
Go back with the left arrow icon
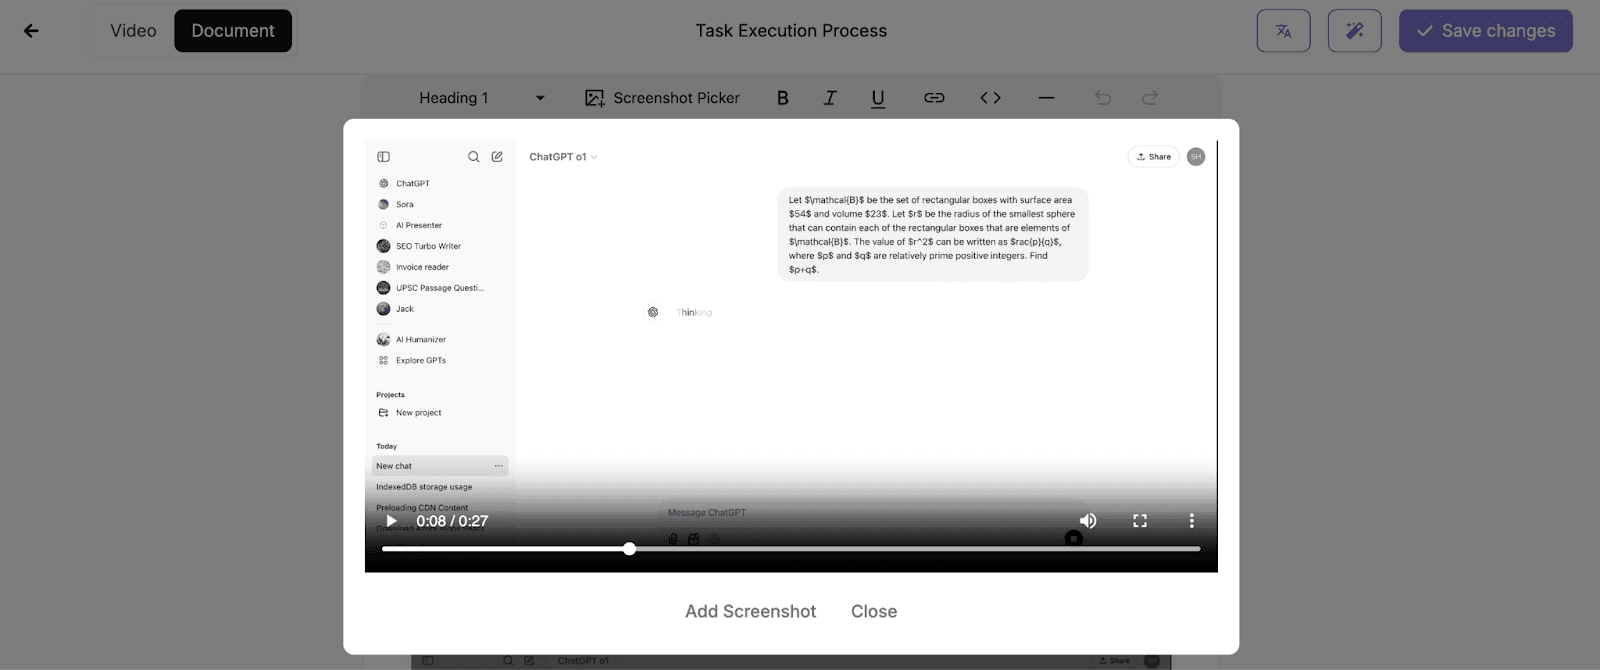click(31, 31)
